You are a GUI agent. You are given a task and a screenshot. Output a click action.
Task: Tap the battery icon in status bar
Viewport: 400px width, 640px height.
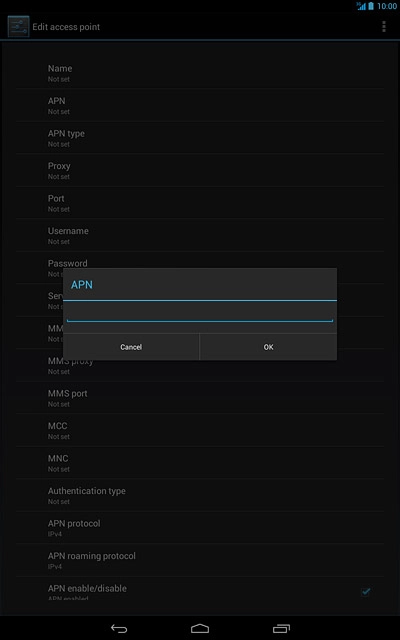(x=371, y=6)
